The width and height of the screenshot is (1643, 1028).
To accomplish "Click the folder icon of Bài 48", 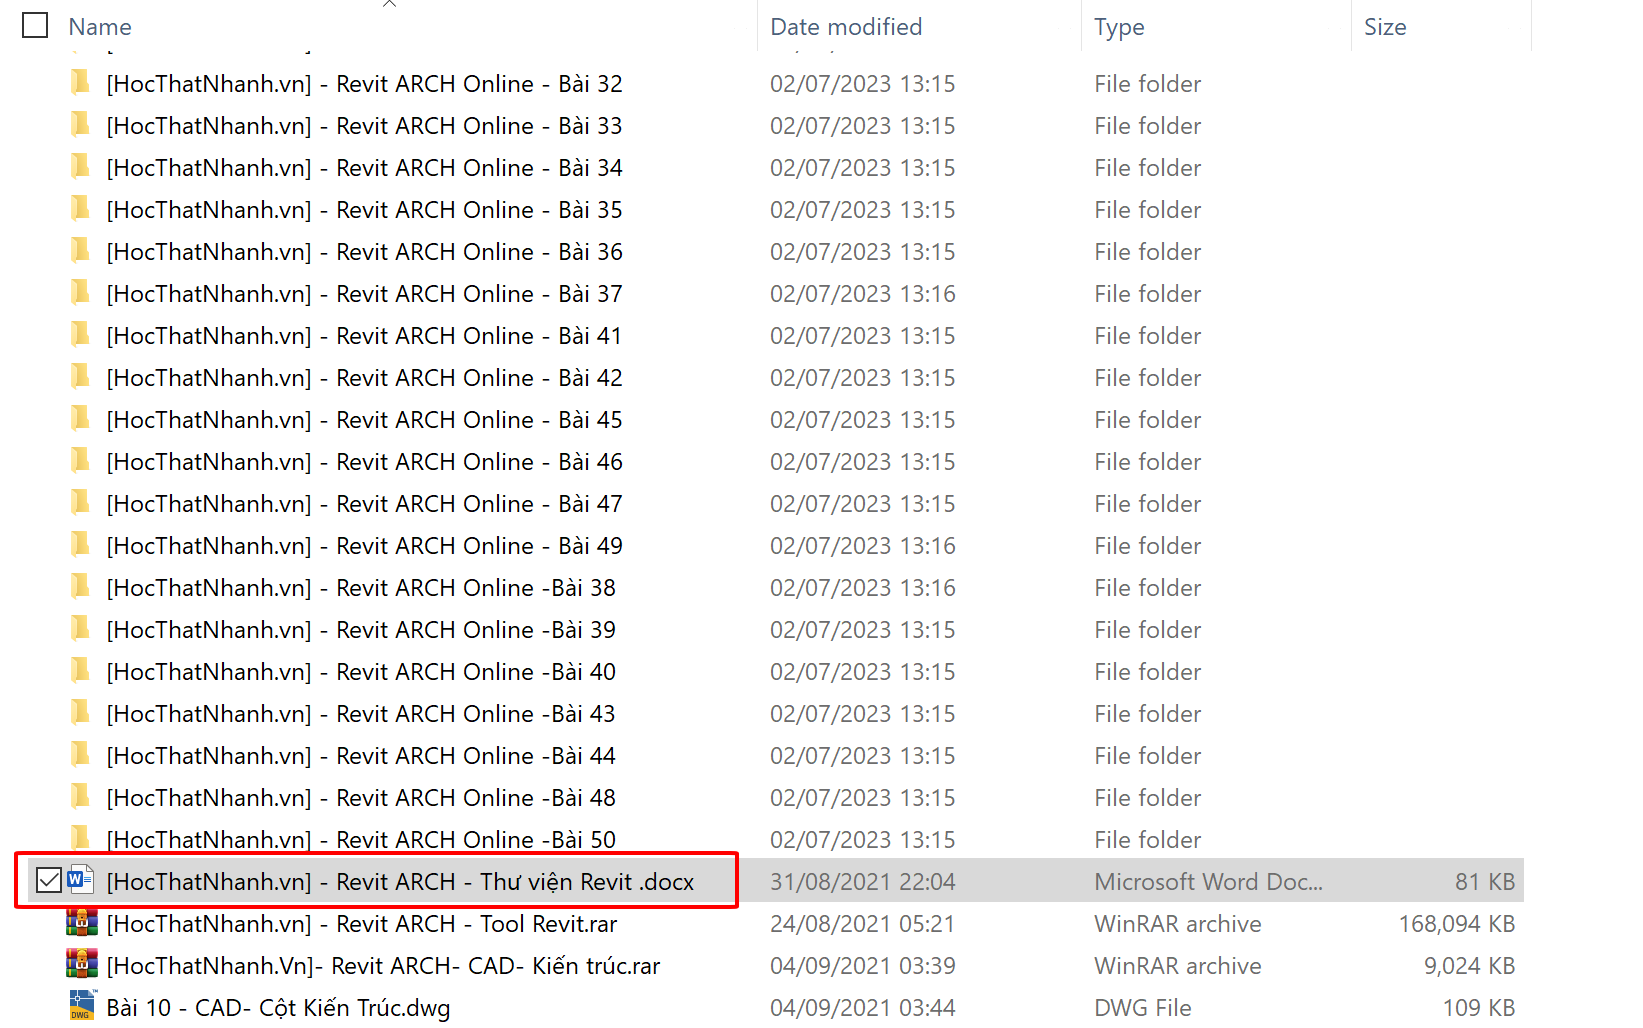I will (81, 796).
